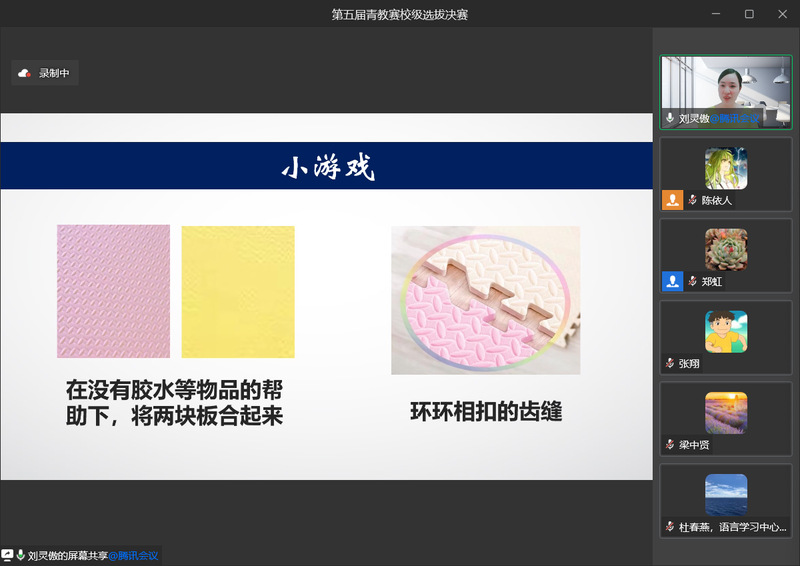
Task: Click 陈依人's green-haired anime avatar
Action: pos(725,168)
